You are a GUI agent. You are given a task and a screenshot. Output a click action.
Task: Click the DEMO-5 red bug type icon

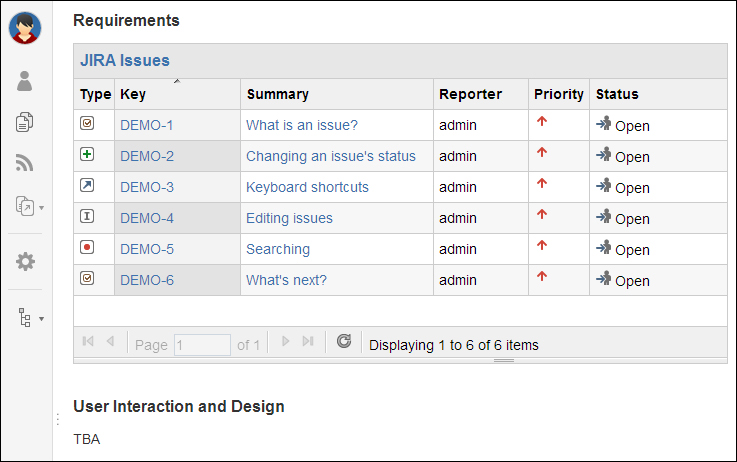[x=87, y=247]
